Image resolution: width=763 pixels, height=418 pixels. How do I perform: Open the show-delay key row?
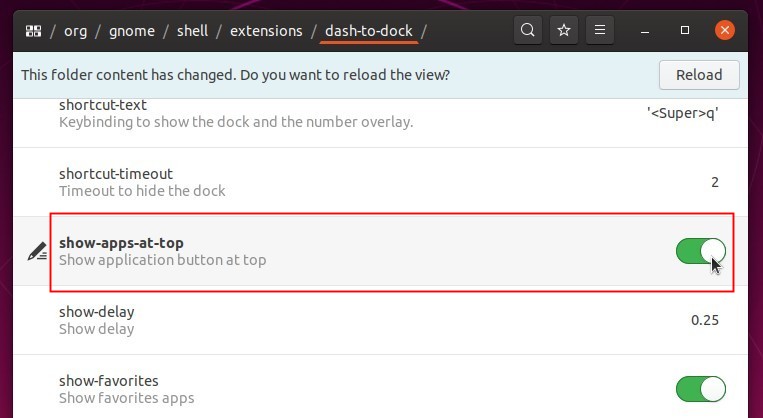[381, 320]
